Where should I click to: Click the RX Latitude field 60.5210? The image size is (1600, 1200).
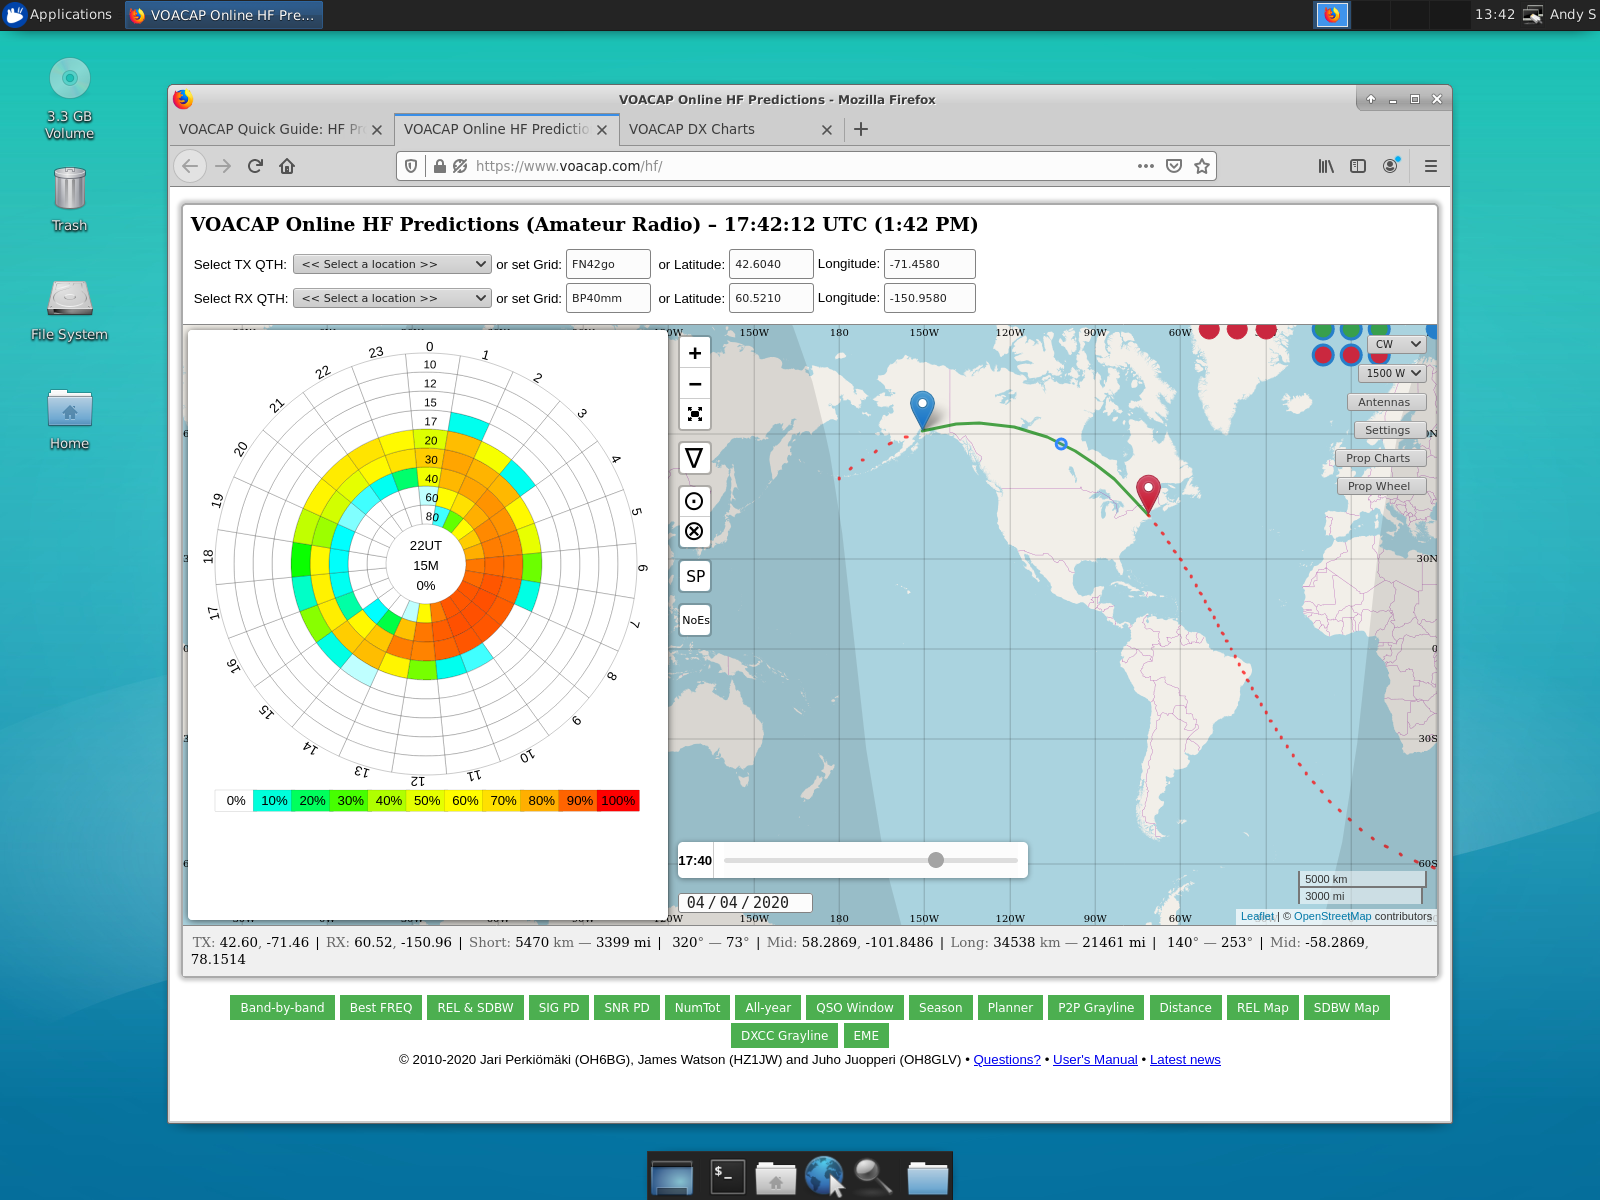(771, 298)
